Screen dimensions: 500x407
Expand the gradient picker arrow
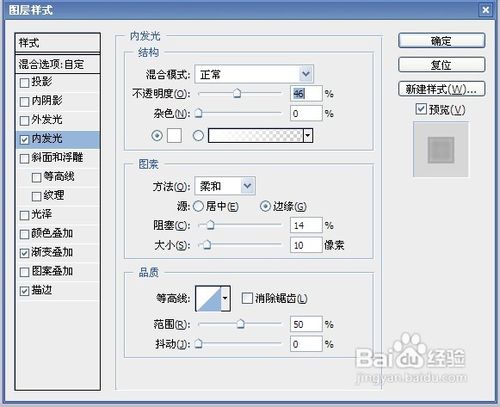pos(308,136)
